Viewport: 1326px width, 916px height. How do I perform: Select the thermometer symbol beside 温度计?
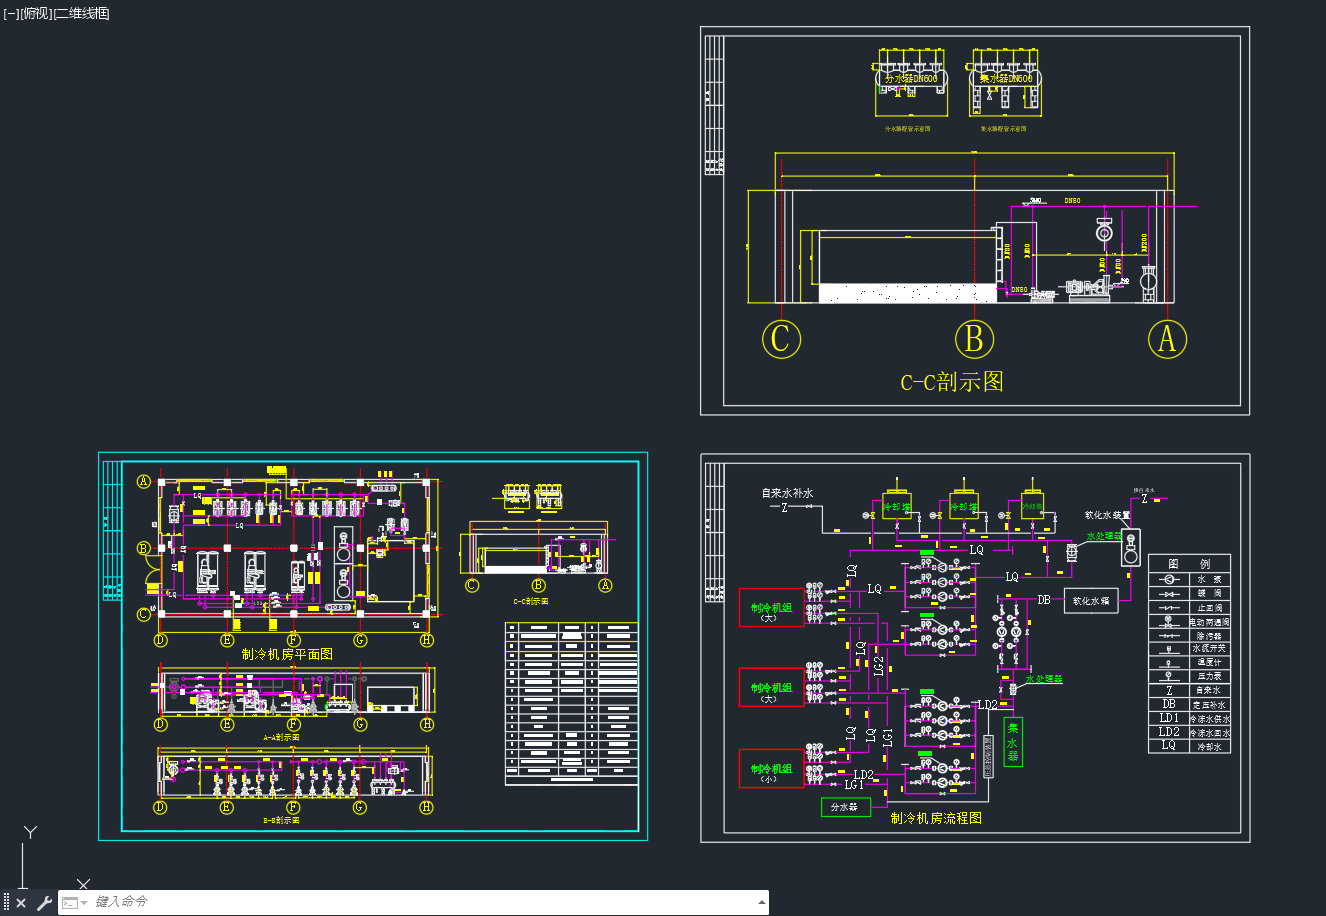pos(1169,664)
